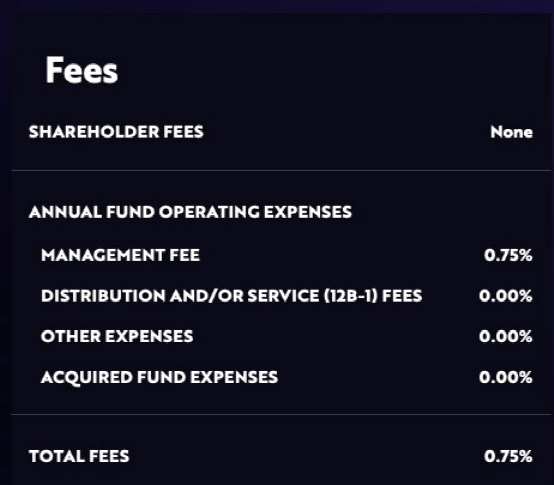This screenshot has width=554, height=485.
Task: Click Acquired Fund Expenses 0.00% value
Action: 506,377
